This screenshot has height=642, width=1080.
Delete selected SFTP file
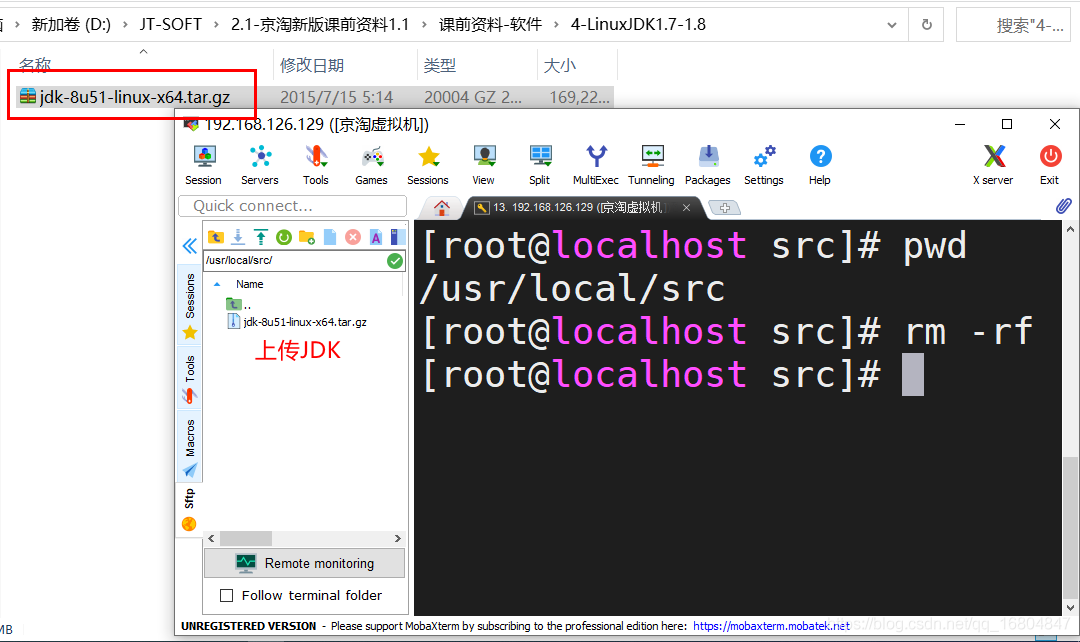[353, 237]
